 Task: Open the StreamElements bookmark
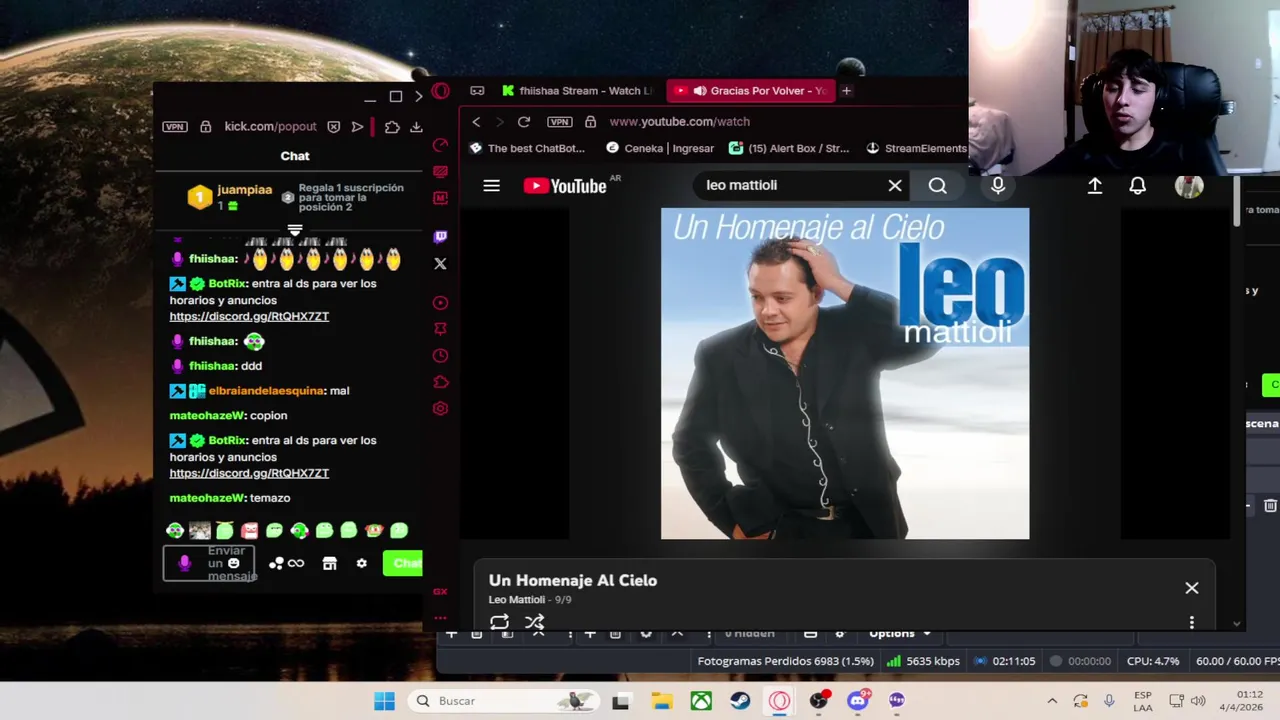pyautogui.click(x=916, y=148)
